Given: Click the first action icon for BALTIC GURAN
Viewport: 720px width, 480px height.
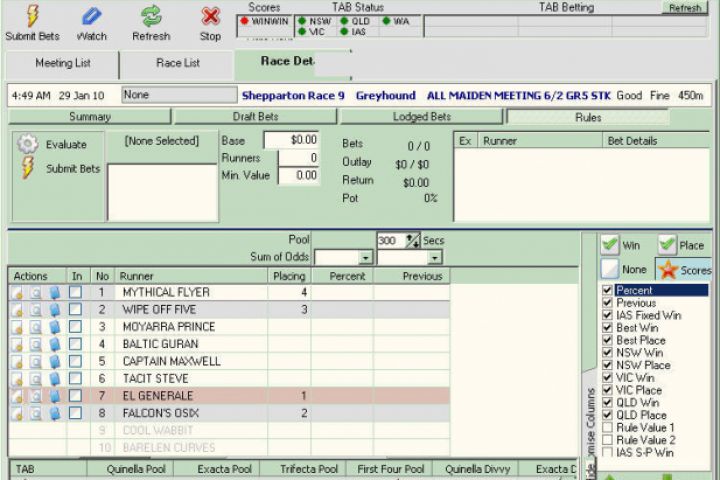Looking at the screenshot, I should (17, 344).
